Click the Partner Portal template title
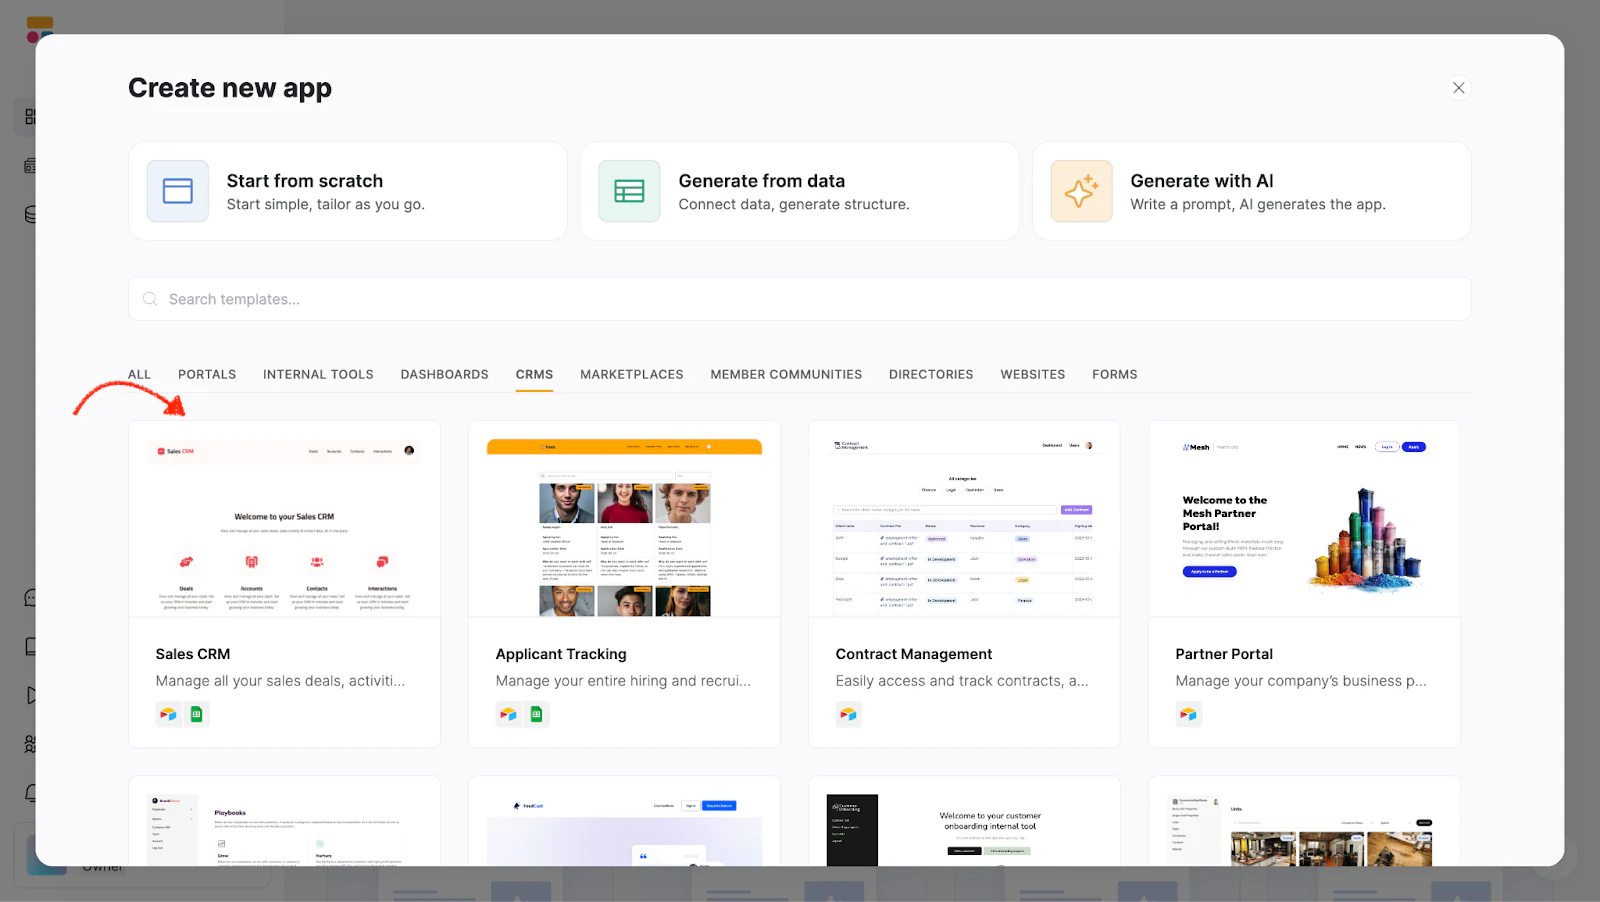This screenshot has height=902, width=1600. [1224, 654]
